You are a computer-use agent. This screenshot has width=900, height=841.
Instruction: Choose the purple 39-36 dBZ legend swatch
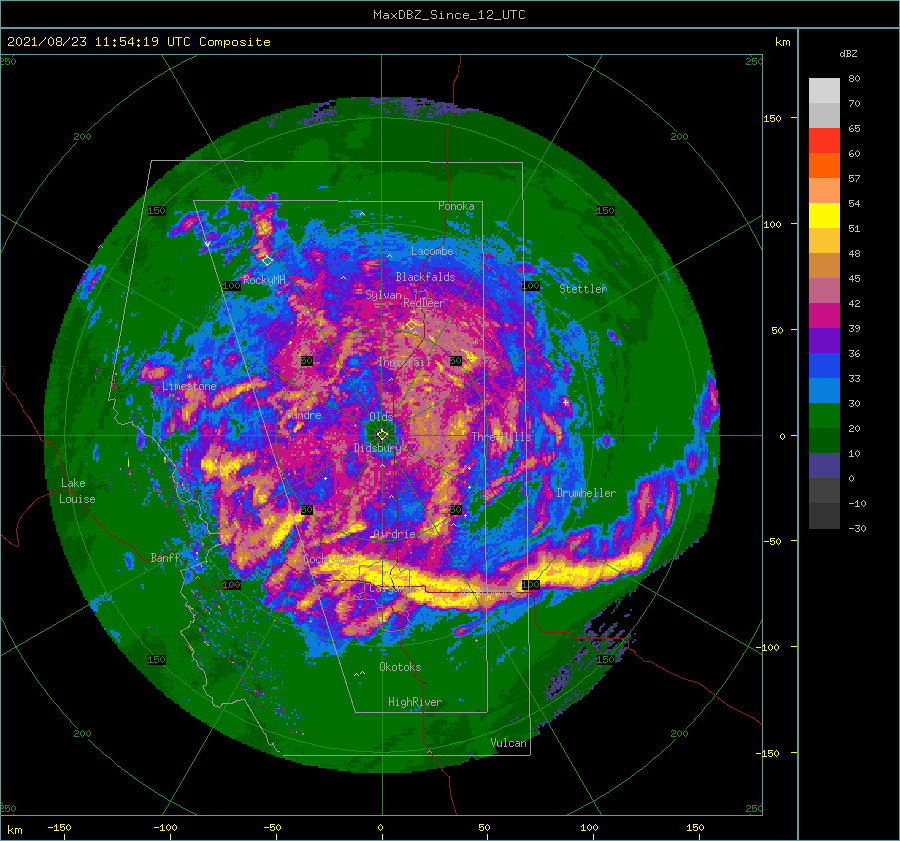pos(824,341)
